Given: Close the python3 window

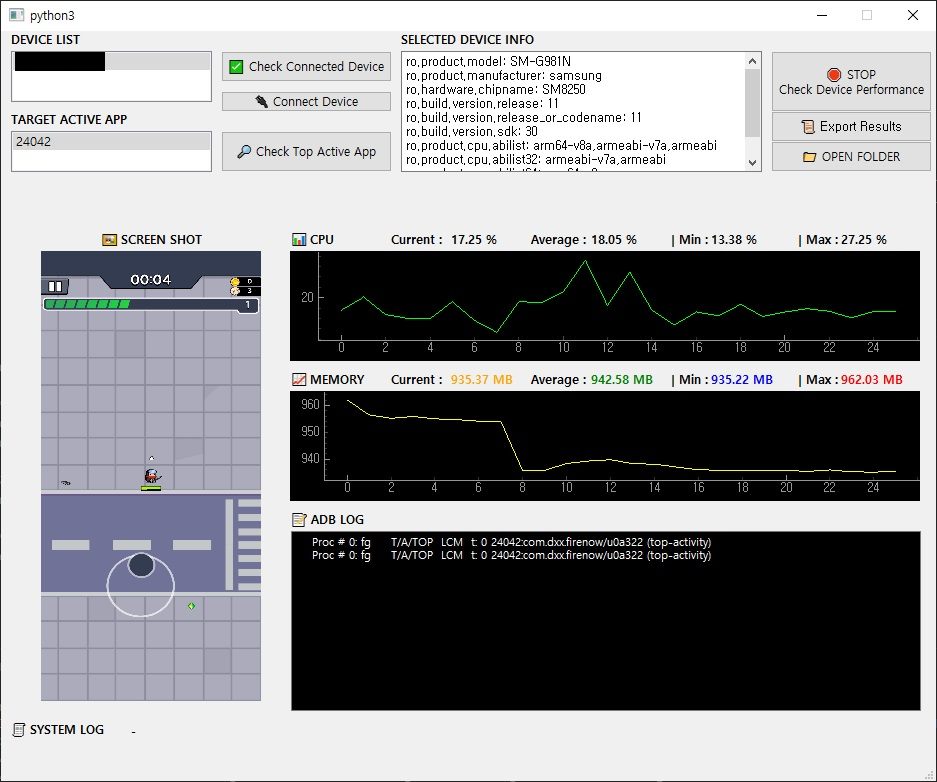Looking at the screenshot, I should (x=912, y=15).
